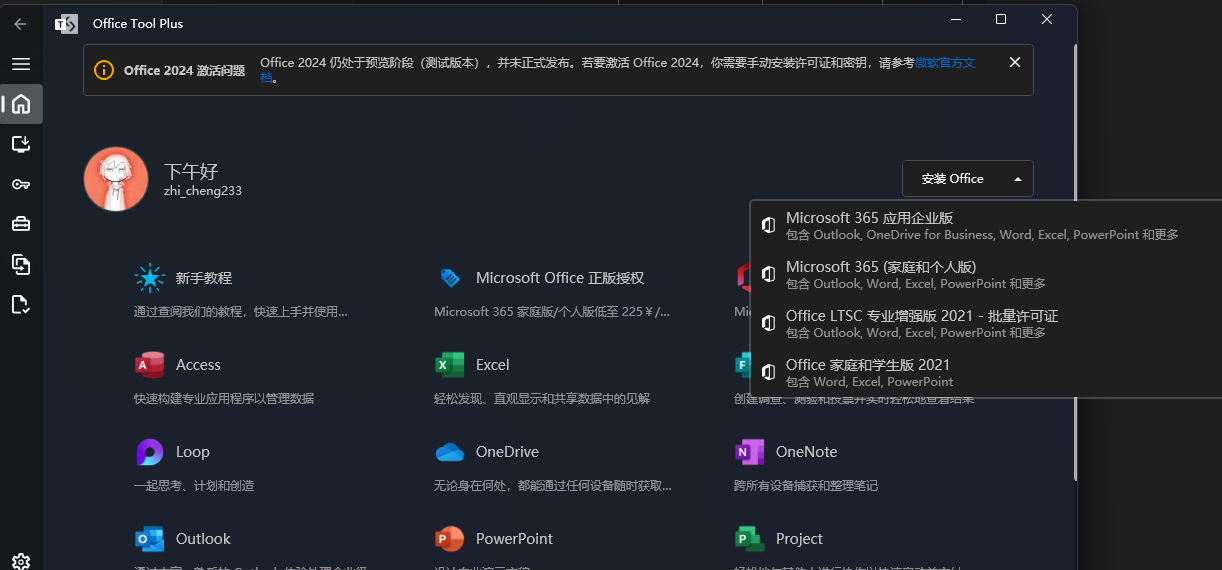This screenshot has height=570, width=1222.
Task: Select the Home icon in the sidebar
Action: (x=21, y=104)
